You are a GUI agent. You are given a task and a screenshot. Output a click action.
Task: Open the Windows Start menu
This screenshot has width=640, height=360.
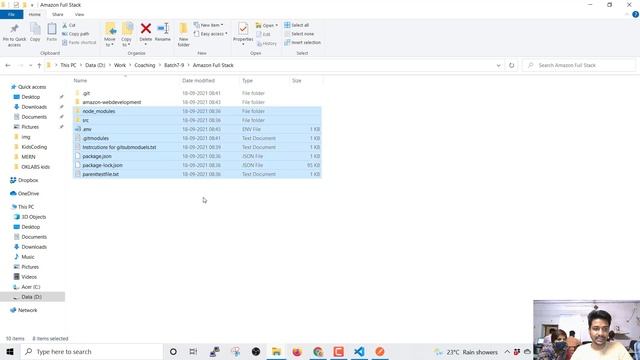click(x=10, y=351)
